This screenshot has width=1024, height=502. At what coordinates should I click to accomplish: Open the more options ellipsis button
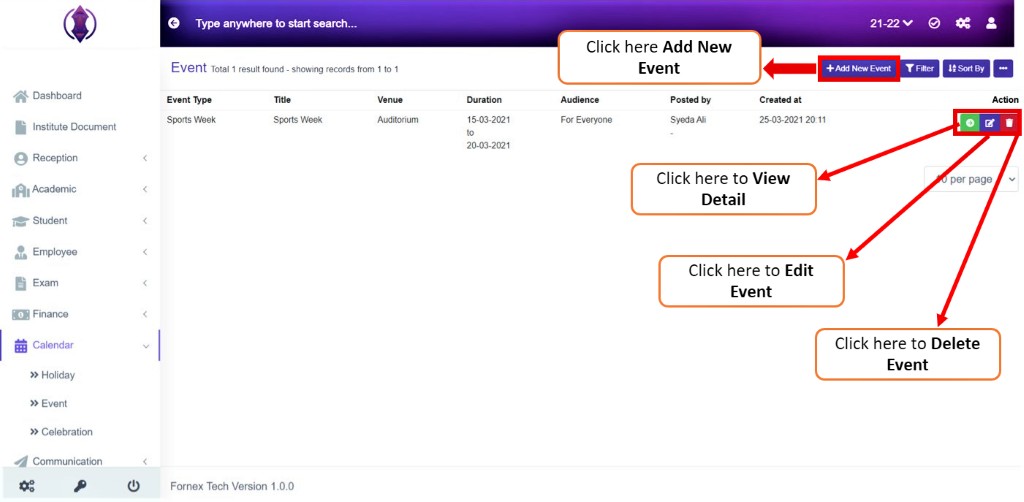point(1004,69)
